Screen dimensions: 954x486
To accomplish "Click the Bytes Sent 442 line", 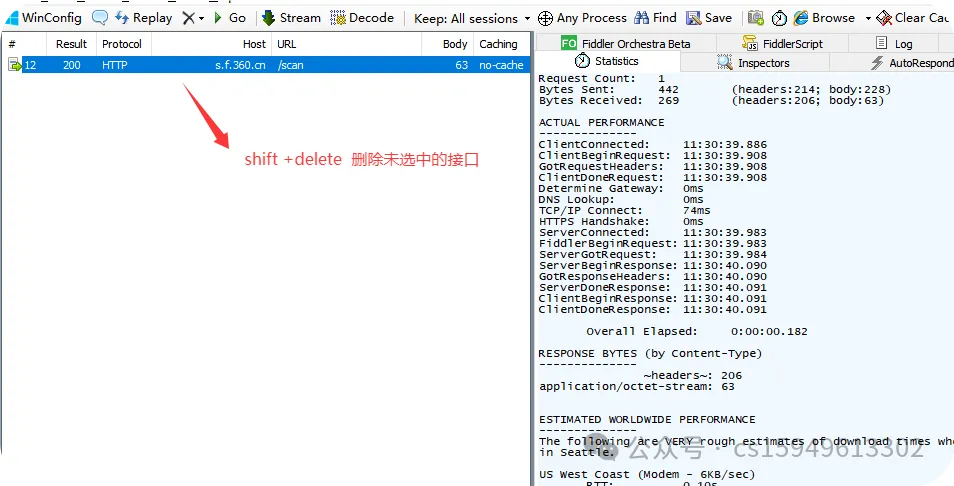I will pos(715,89).
